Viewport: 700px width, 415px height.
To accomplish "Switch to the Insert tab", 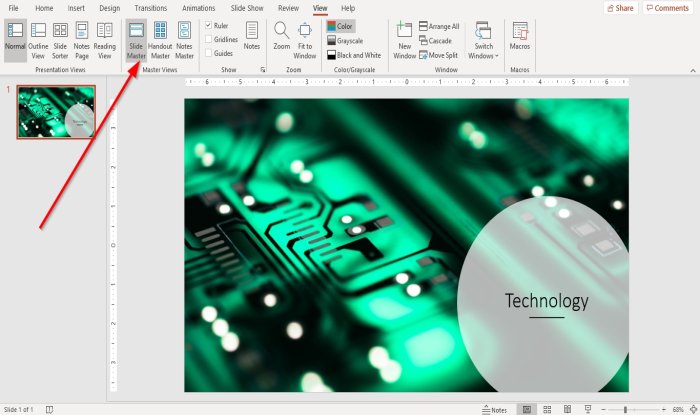I will (x=76, y=8).
